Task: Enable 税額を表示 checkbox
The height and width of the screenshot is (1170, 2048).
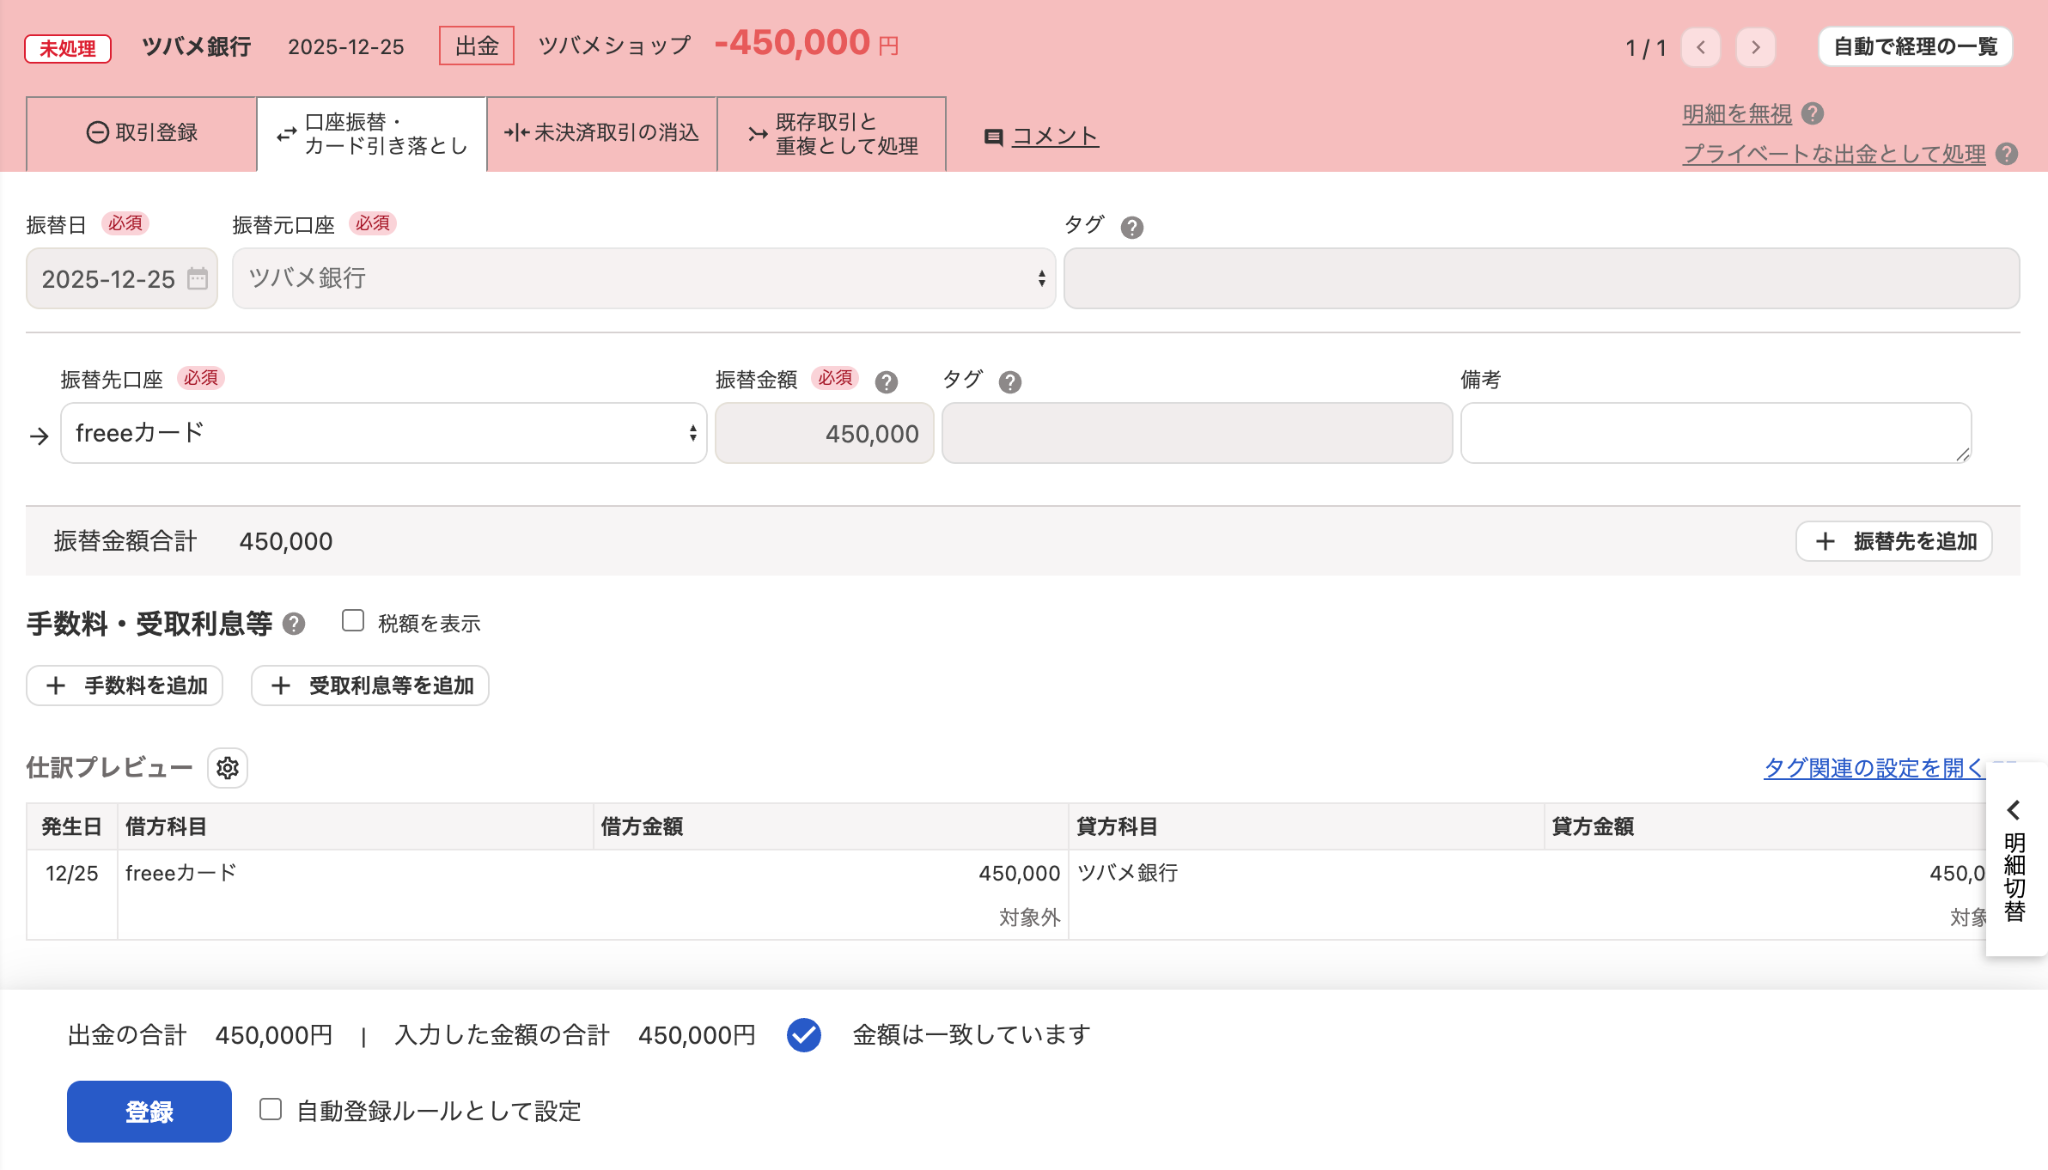Action: point(353,621)
